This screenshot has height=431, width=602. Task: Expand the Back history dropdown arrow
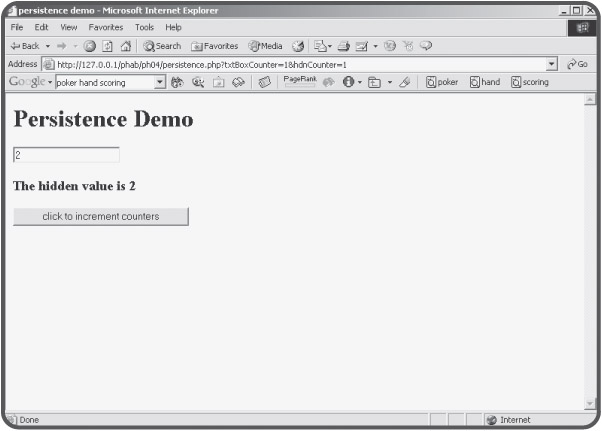tap(47, 46)
